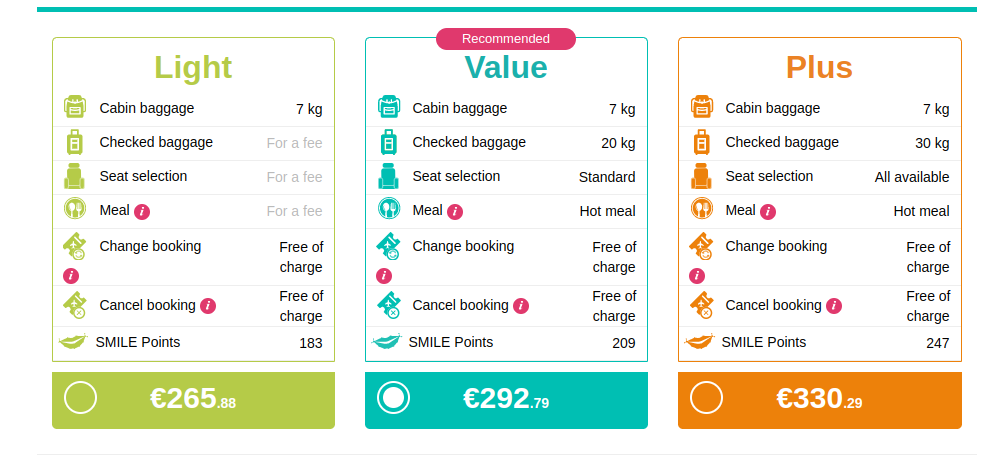Image resolution: width=1005 pixels, height=455 pixels.
Task: Click Change booking info icon in Light
Action: tap(71, 275)
